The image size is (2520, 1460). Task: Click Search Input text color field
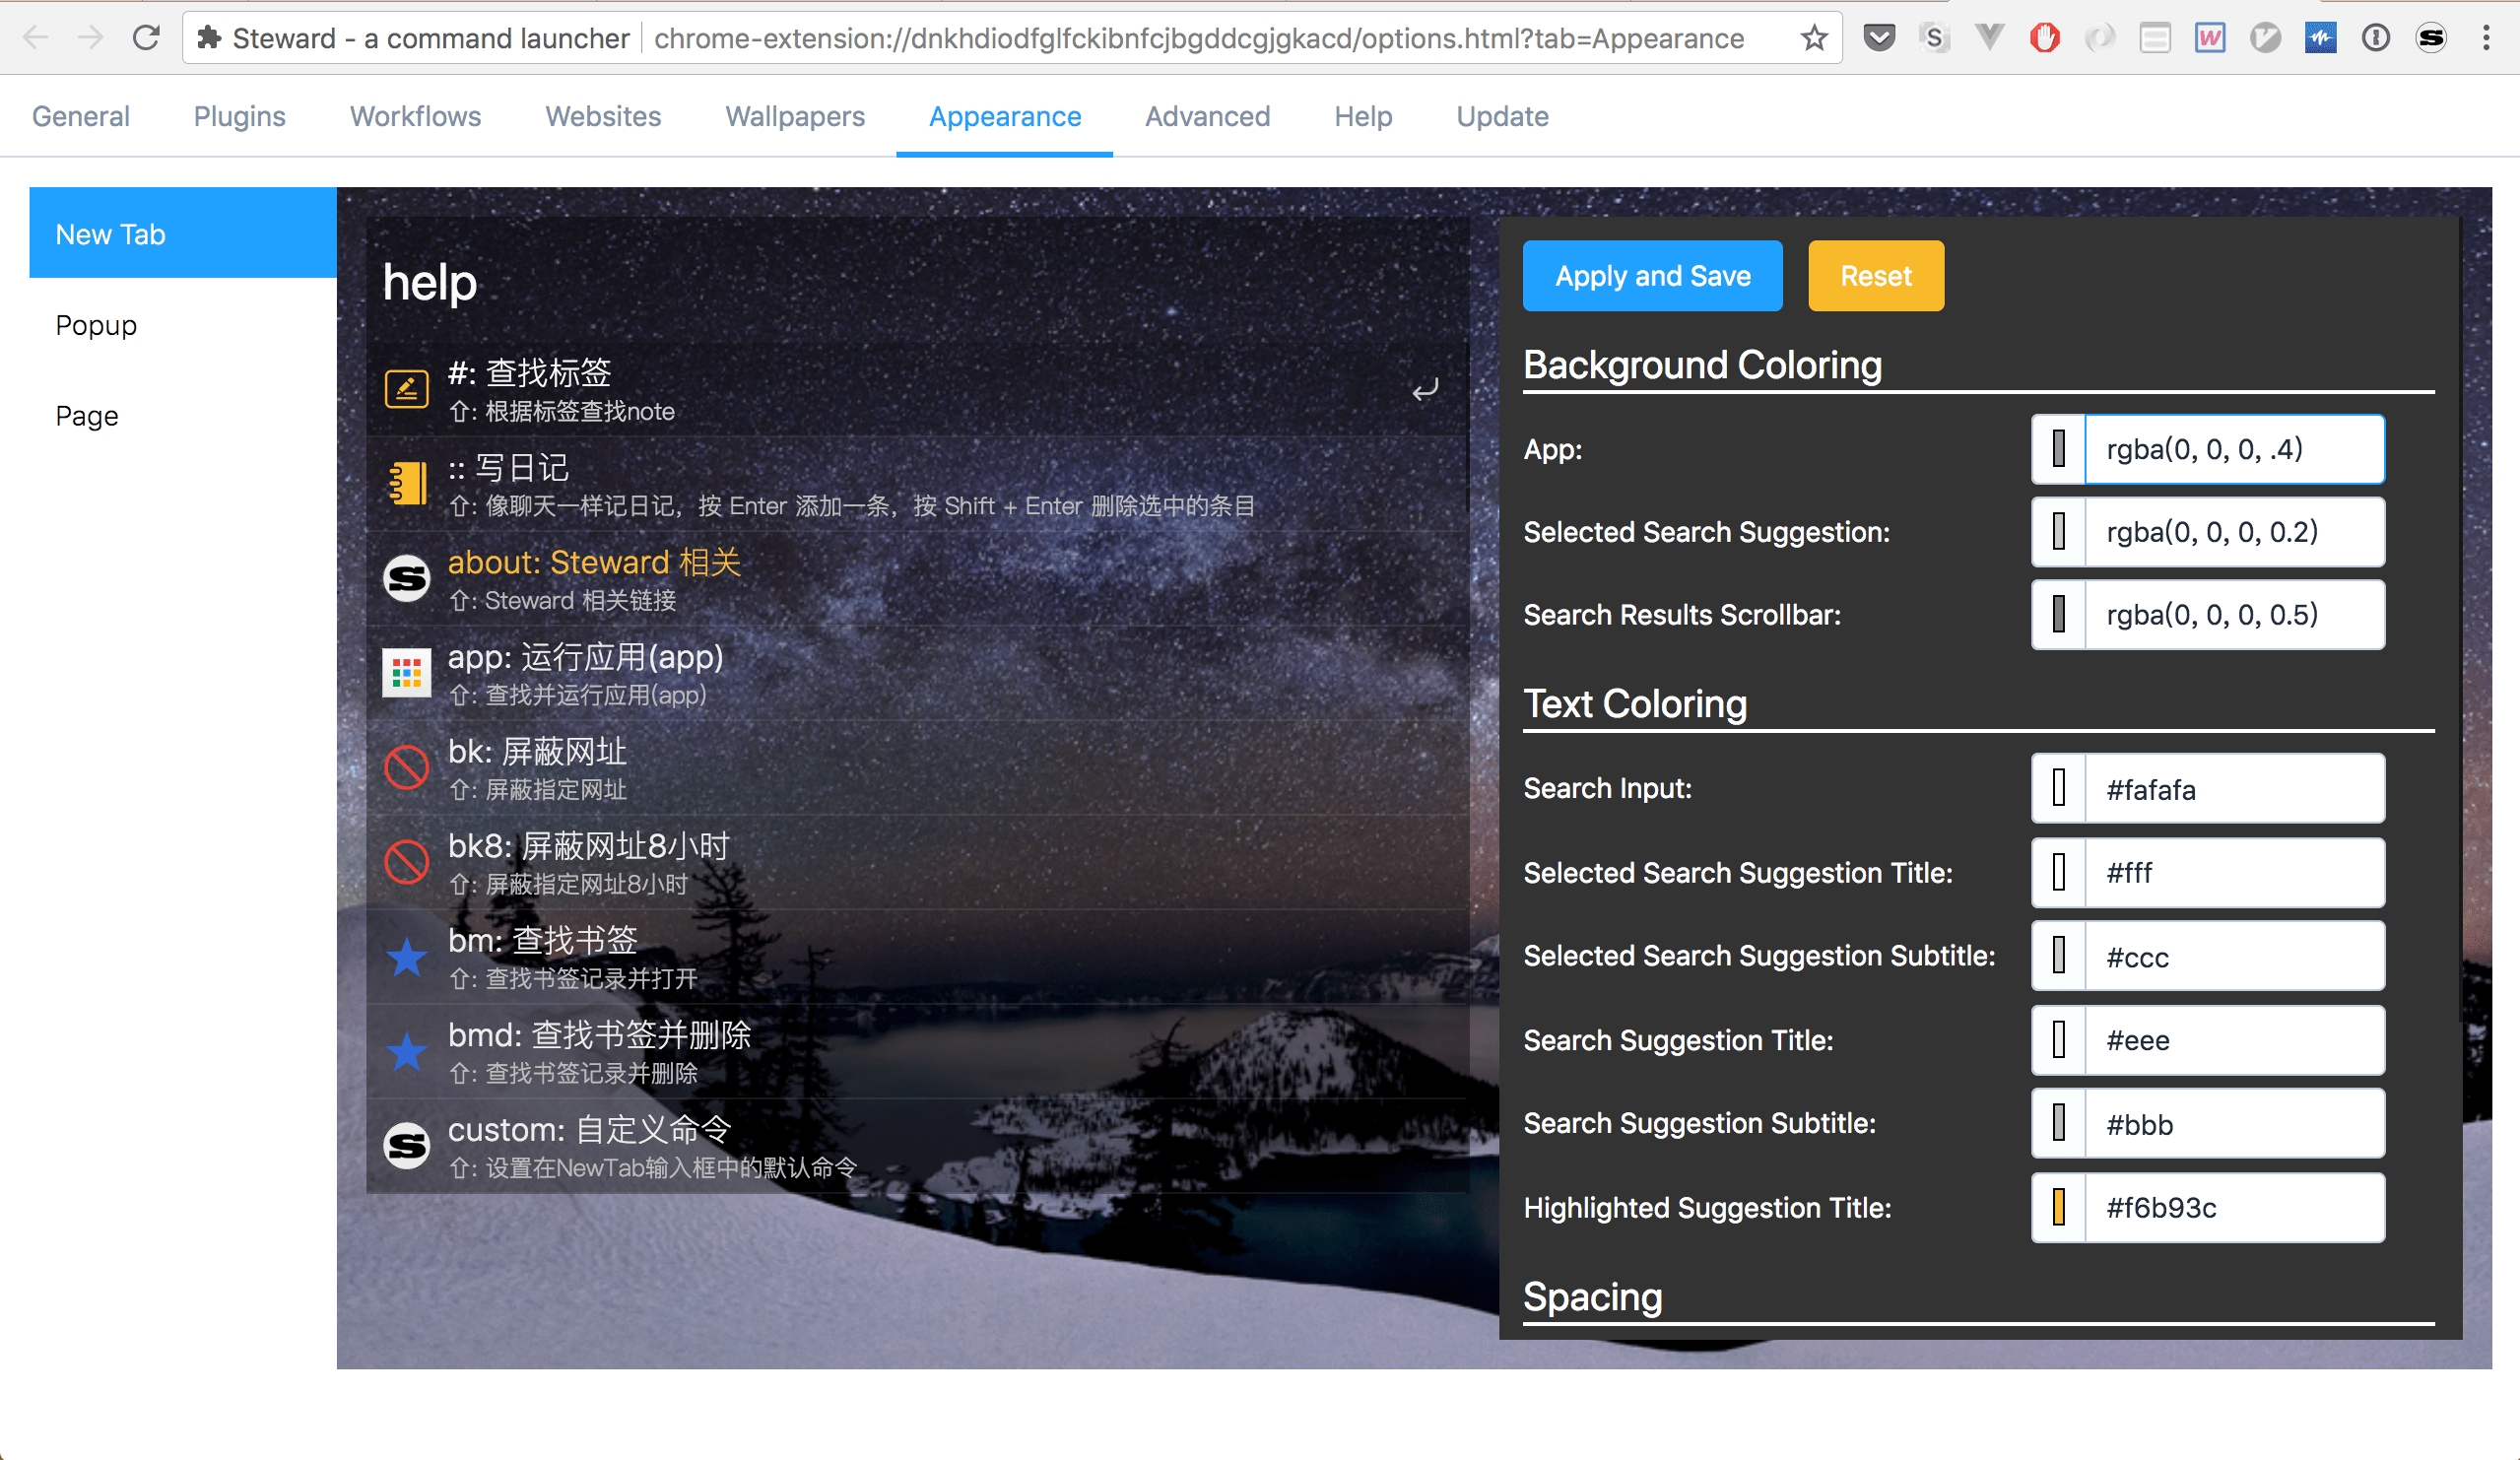2240,787
